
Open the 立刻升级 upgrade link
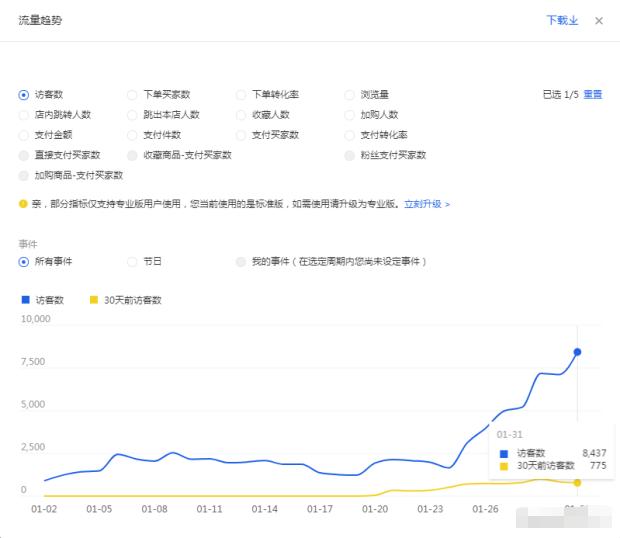(427, 204)
